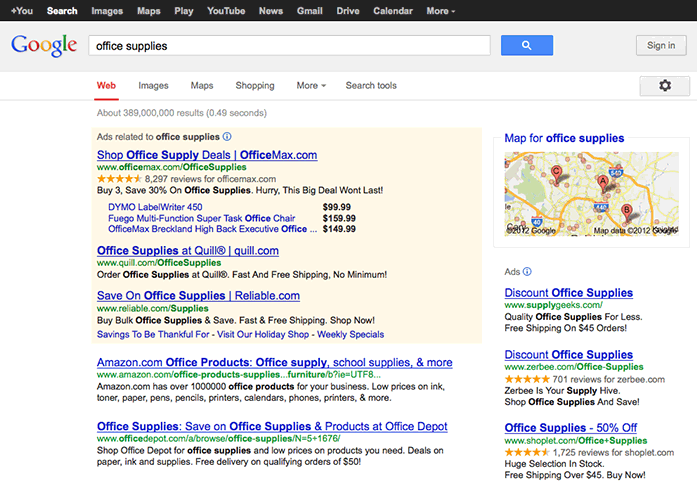The image size is (697, 482).
Task: Select map marker A
Action: 603,183
